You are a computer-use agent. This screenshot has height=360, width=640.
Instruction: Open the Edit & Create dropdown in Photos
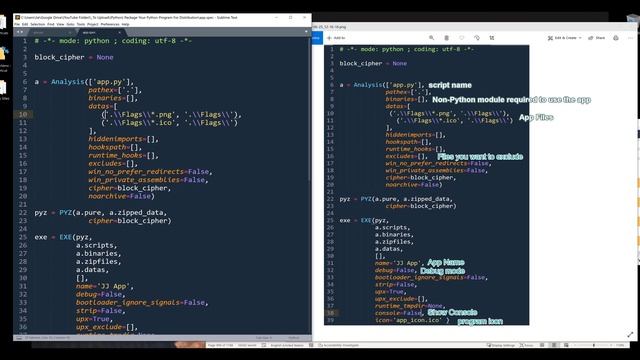pos(565,38)
